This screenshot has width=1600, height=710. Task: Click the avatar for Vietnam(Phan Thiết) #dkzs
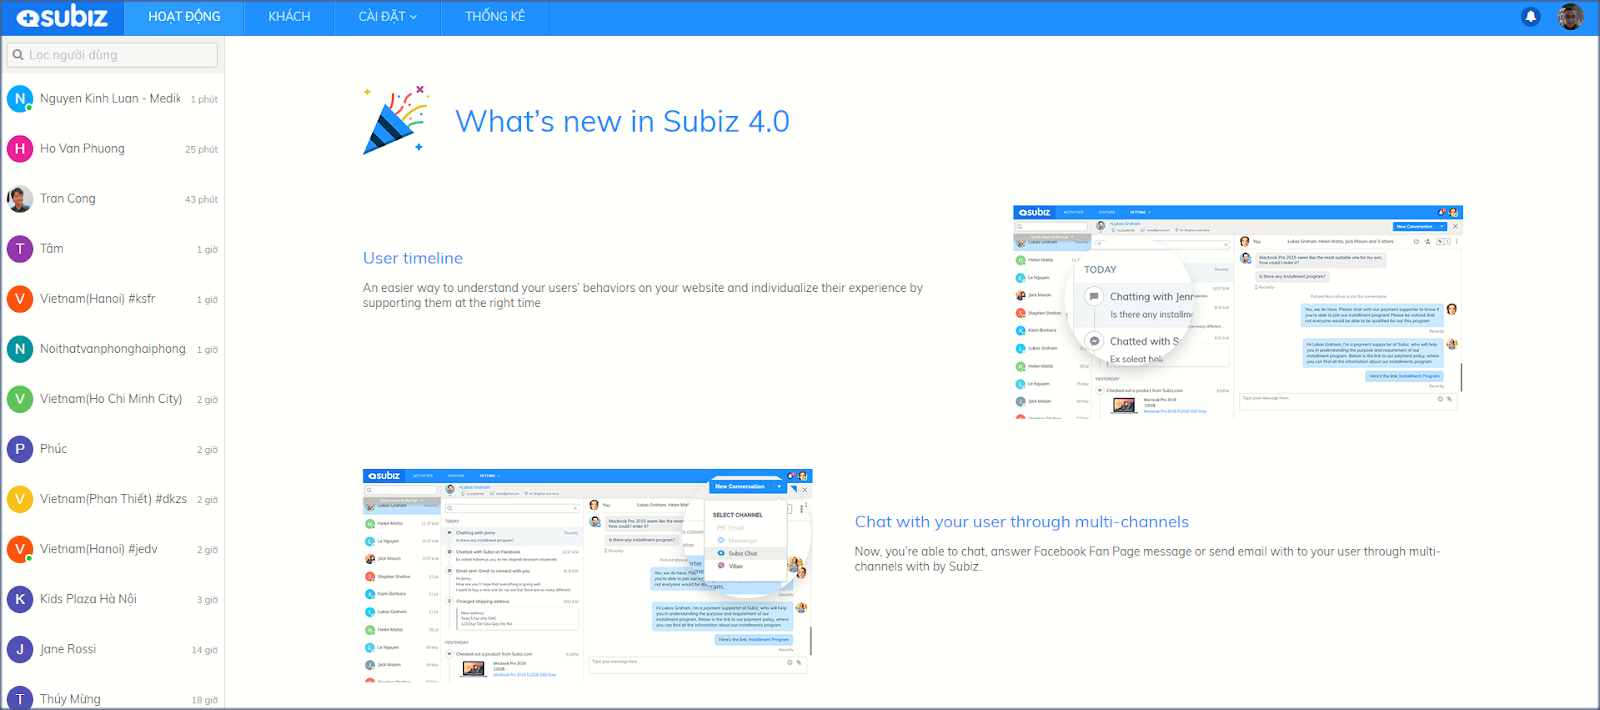point(20,499)
